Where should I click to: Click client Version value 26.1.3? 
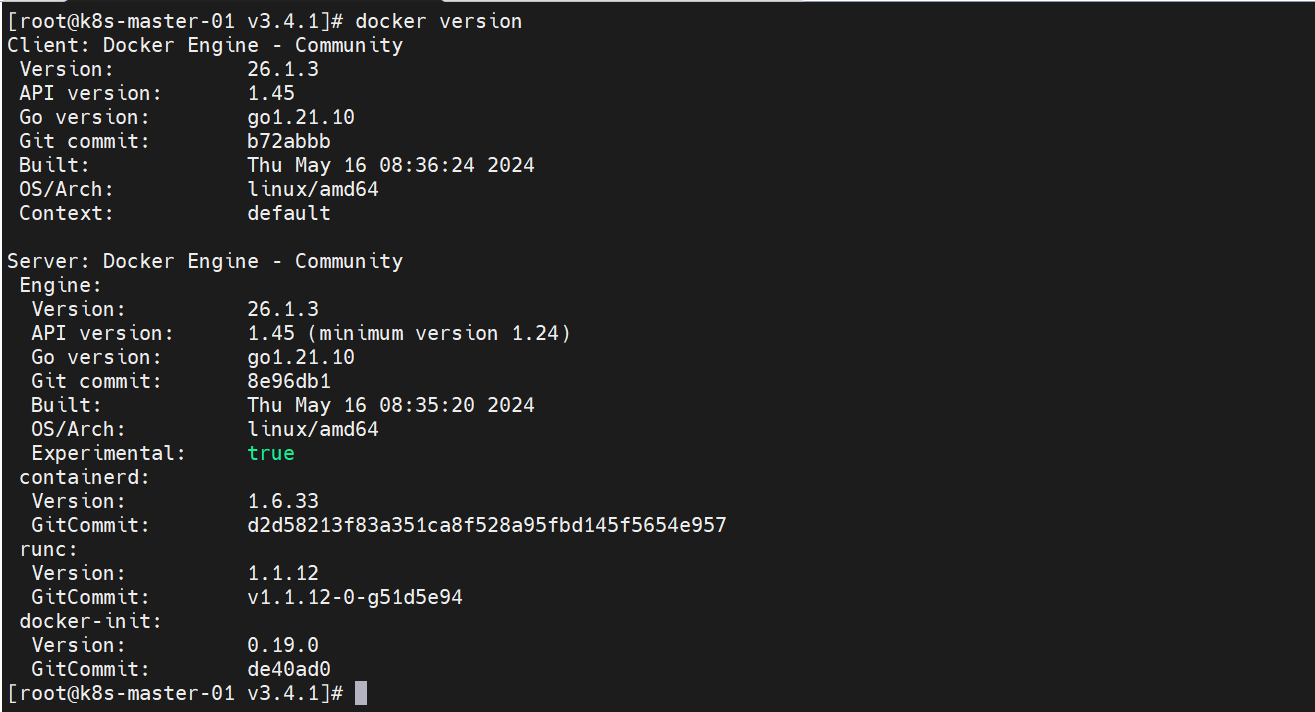point(283,69)
